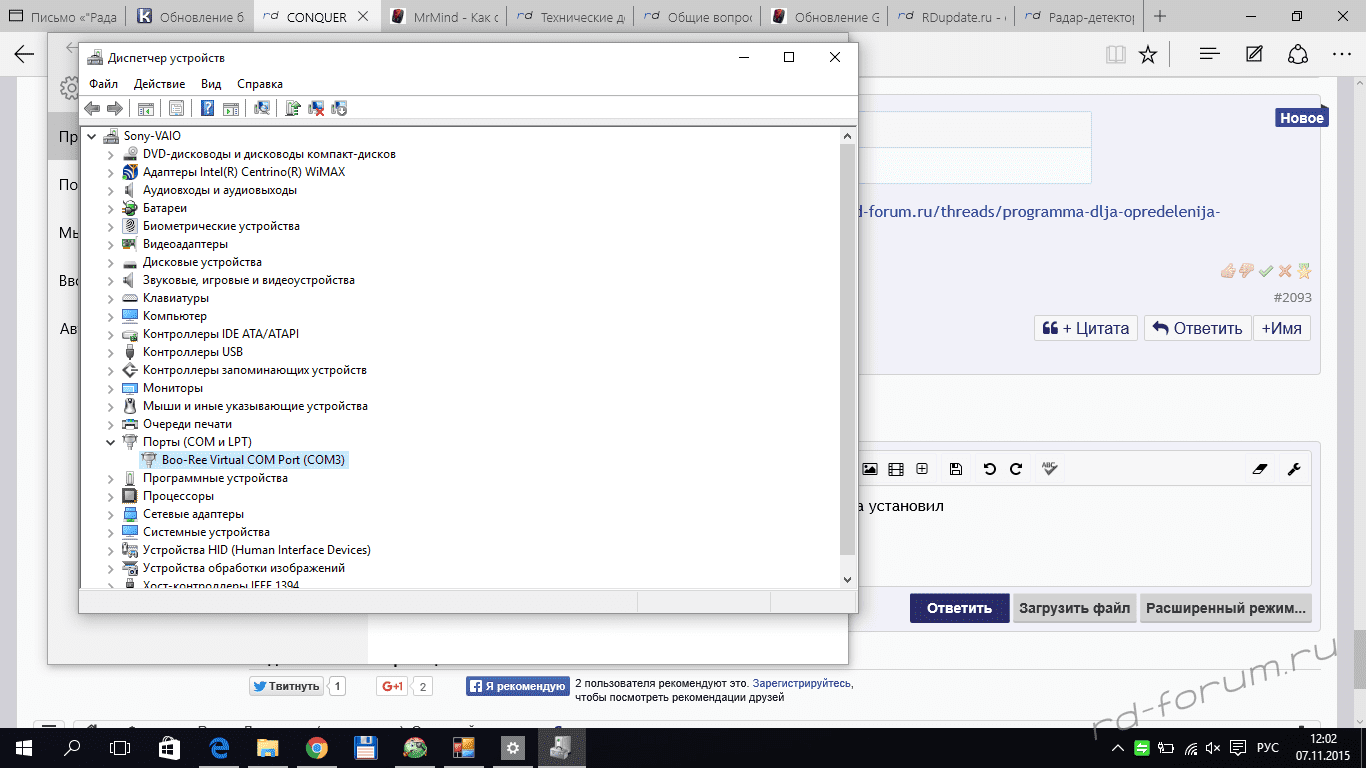
Task: Click the update driver software toolbar icon
Action: click(293, 108)
